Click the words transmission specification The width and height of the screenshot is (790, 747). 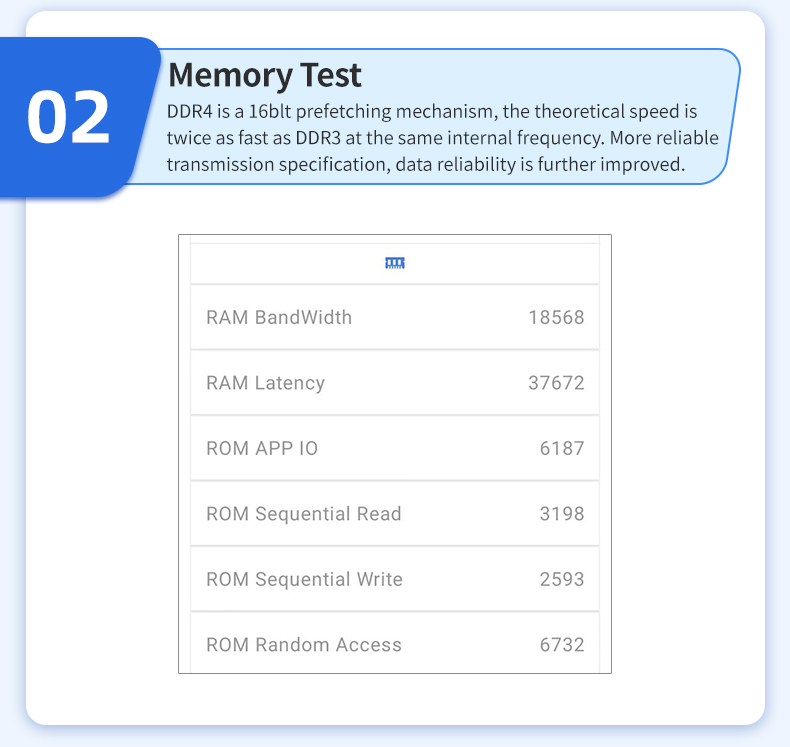(x=277, y=164)
